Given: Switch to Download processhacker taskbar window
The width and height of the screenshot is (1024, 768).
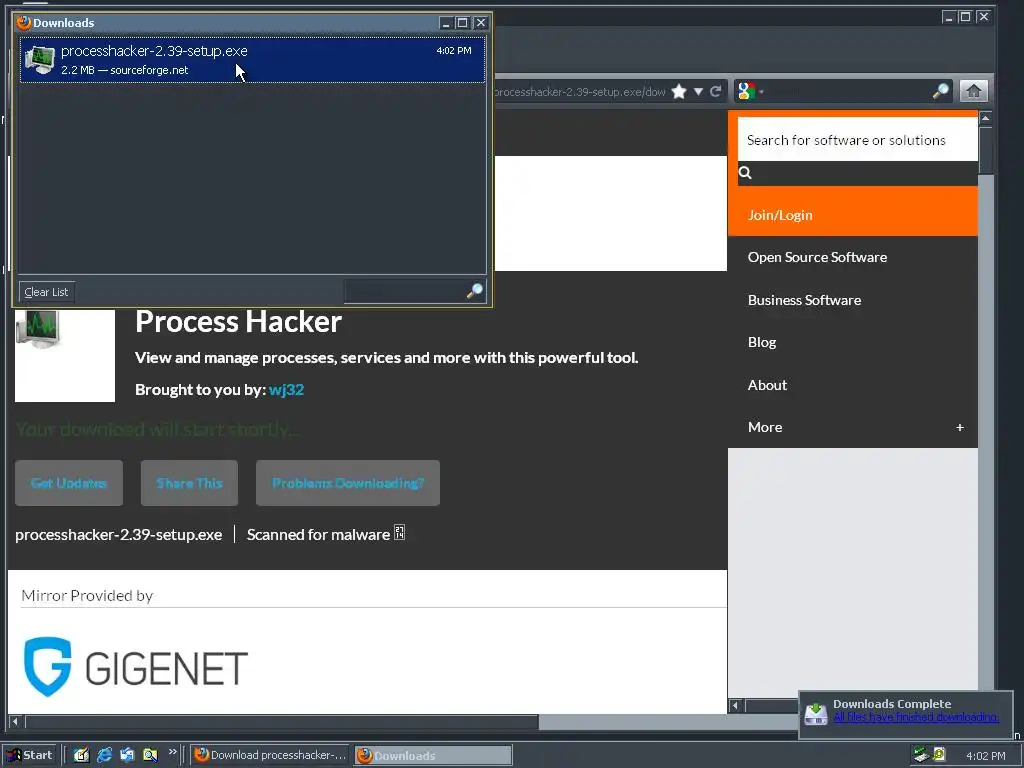Looking at the screenshot, I should pyautogui.click(x=270, y=755).
